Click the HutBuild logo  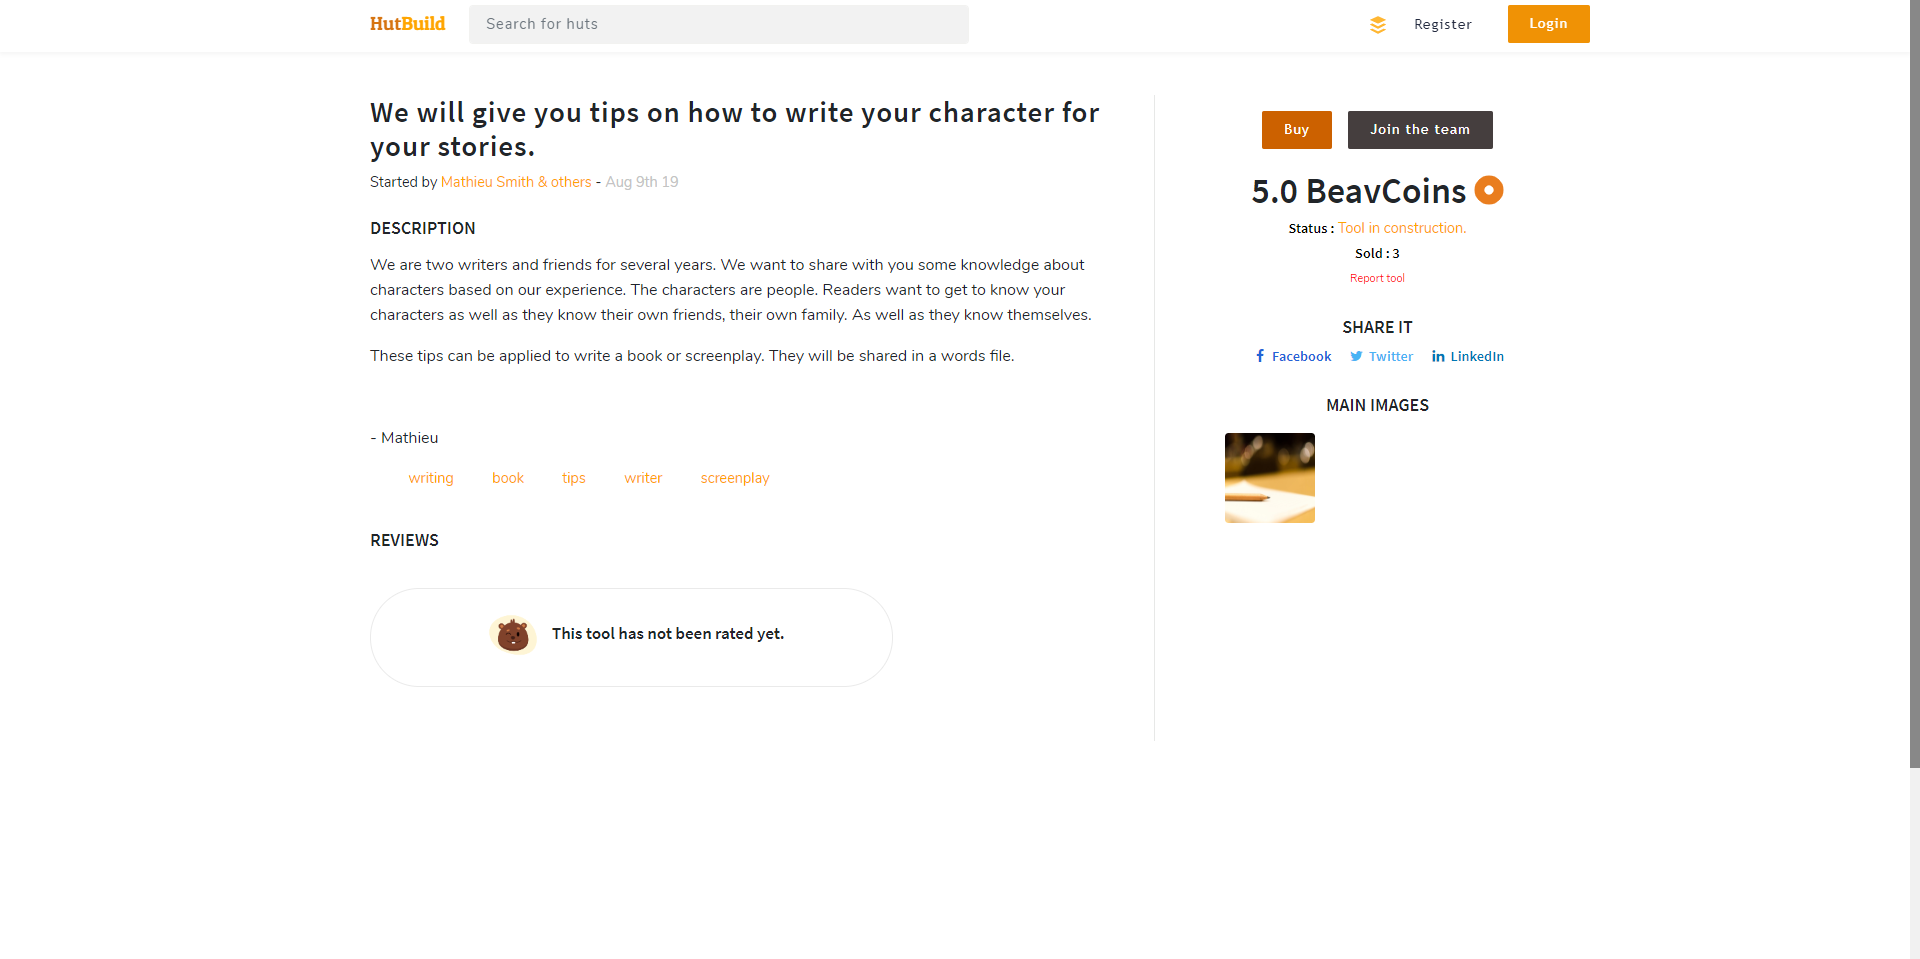(x=407, y=24)
